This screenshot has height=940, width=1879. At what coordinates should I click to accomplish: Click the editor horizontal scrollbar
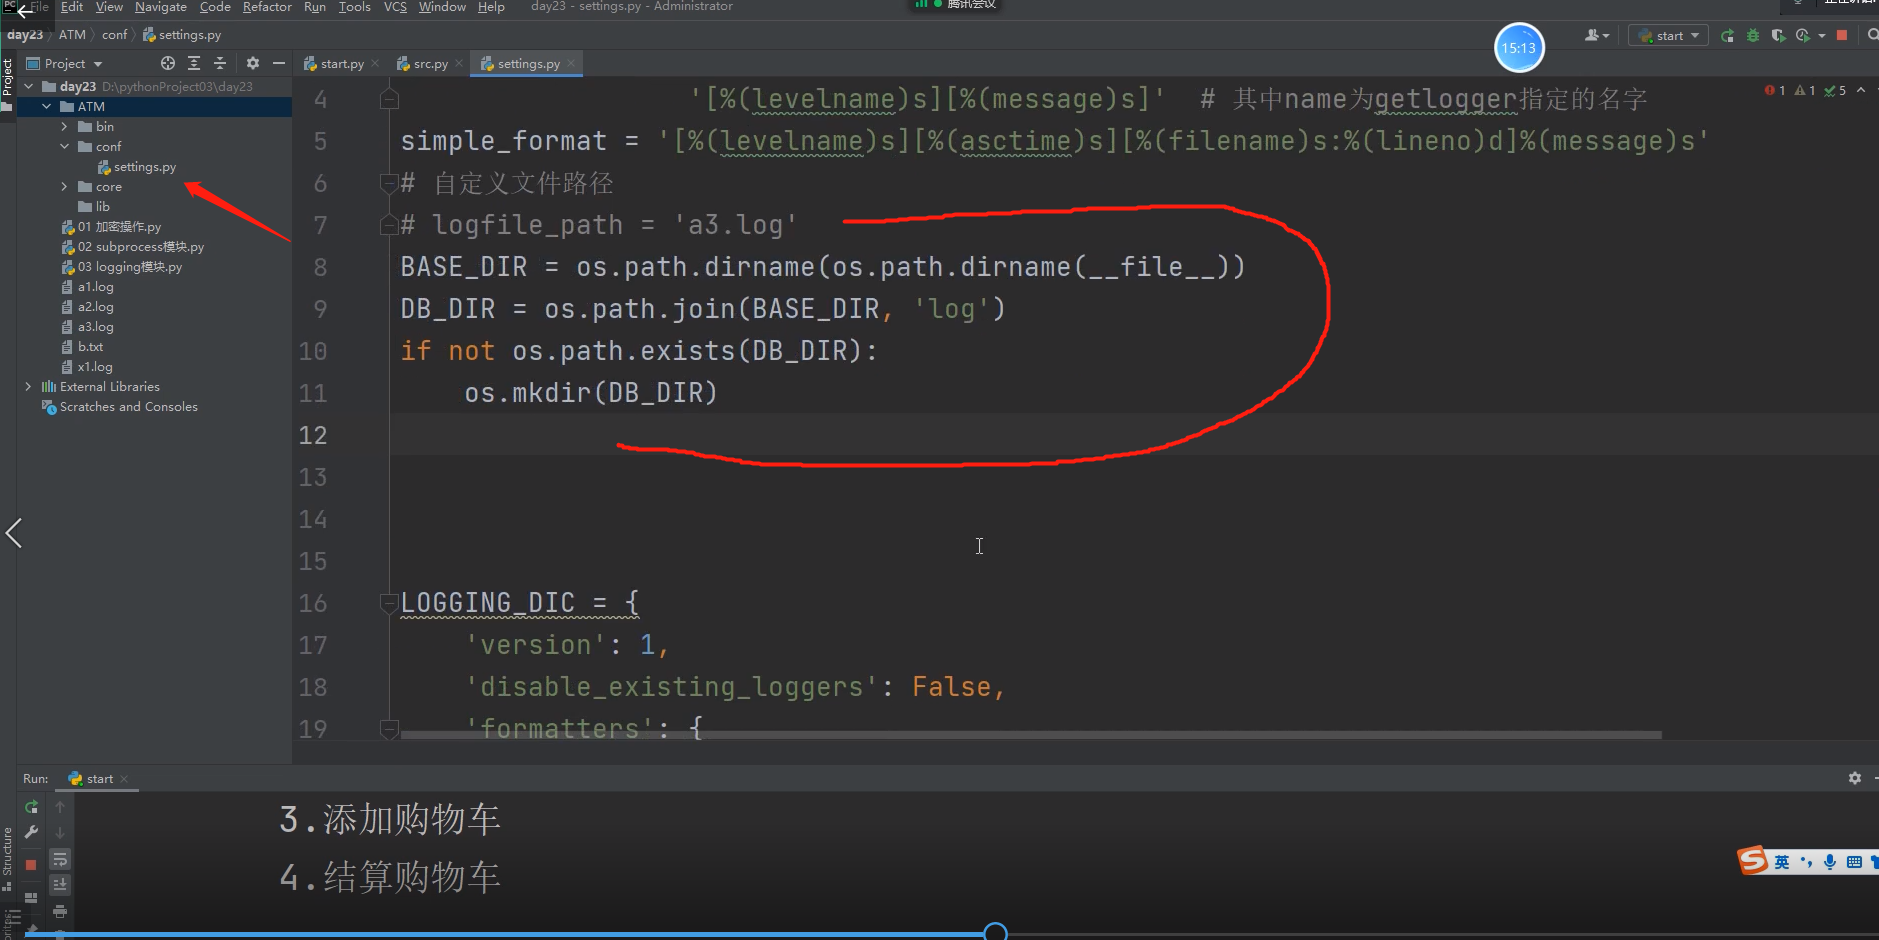click(x=1031, y=735)
